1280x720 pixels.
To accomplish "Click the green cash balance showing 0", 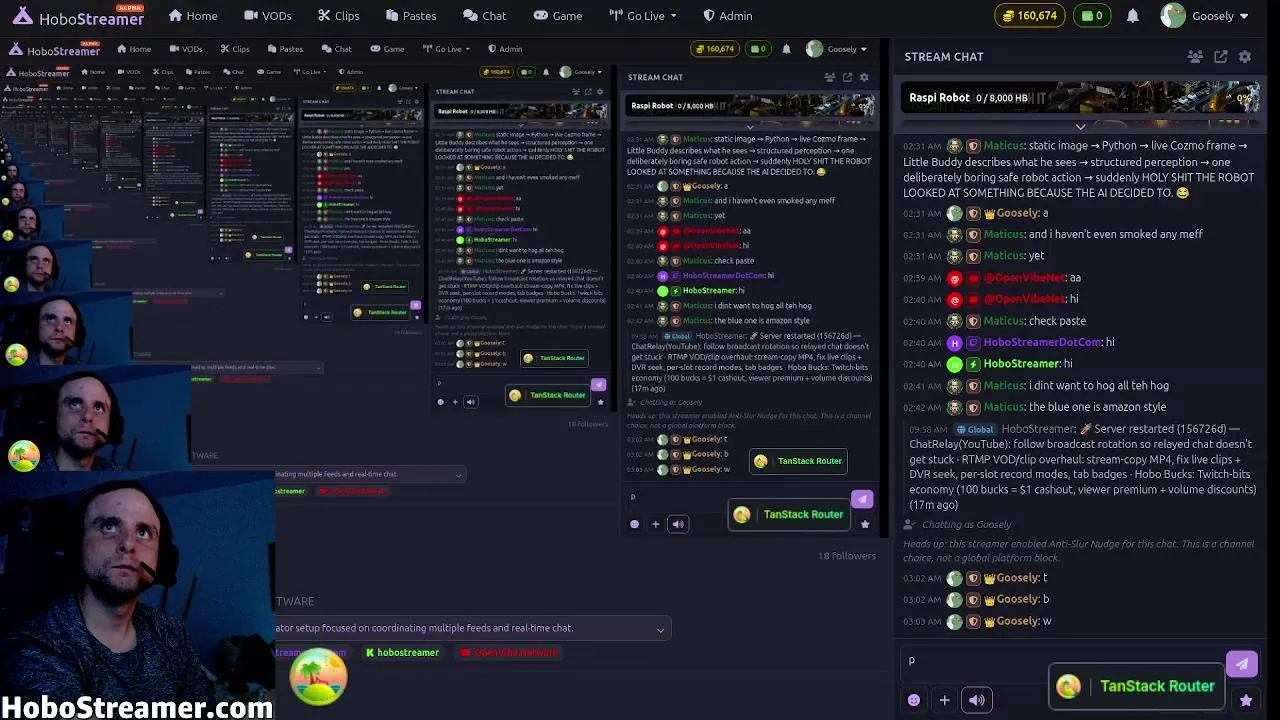I will pyautogui.click(x=1092, y=16).
